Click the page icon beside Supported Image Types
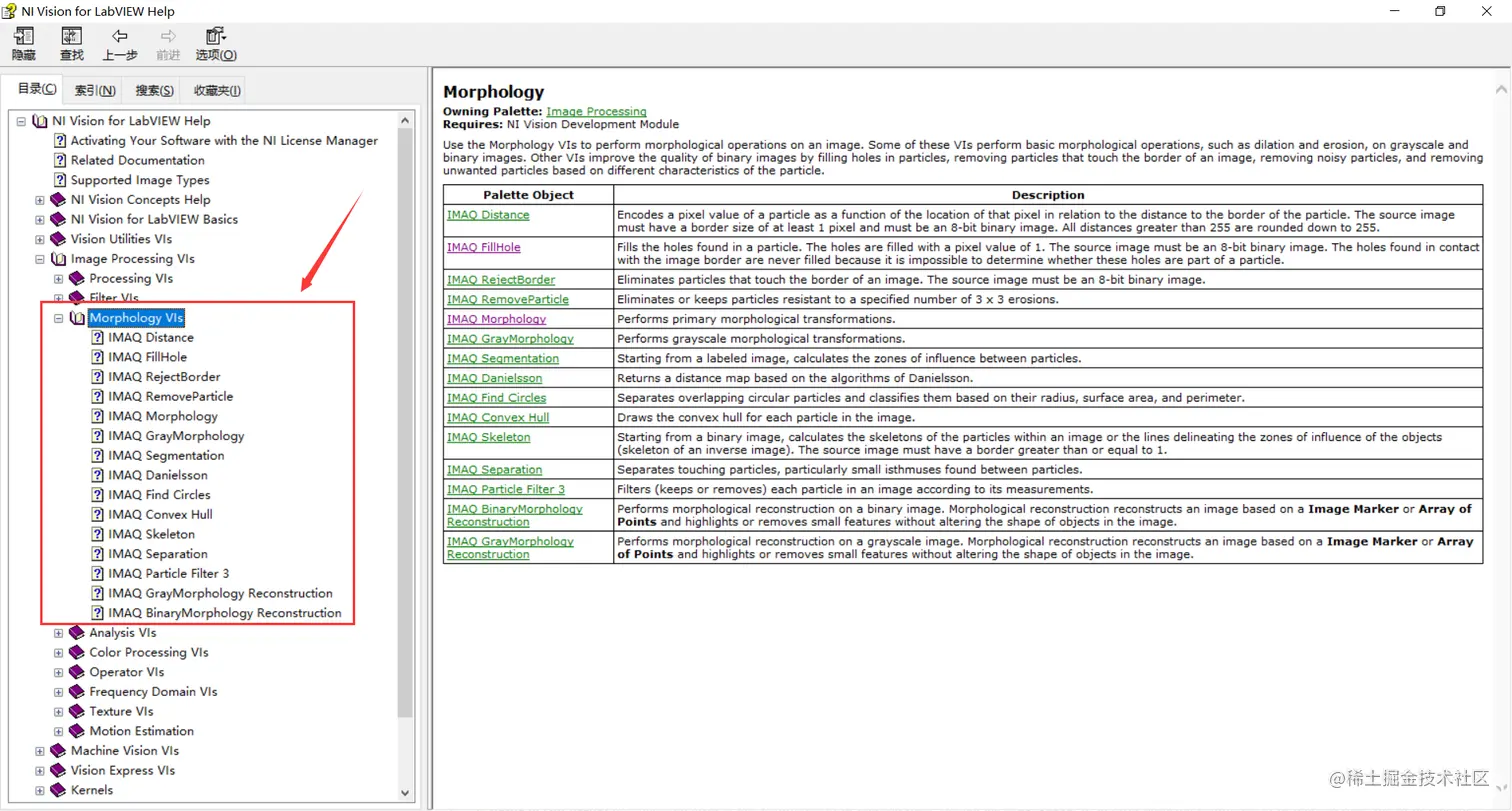Image resolution: width=1512 pixels, height=811 pixels. coord(59,180)
